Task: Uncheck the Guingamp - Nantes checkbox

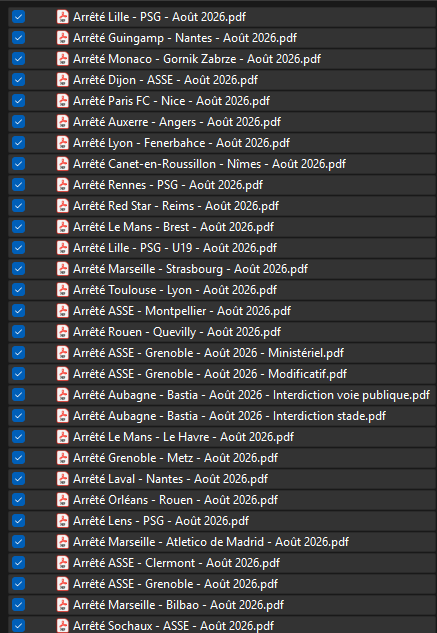Action: point(18,38)
